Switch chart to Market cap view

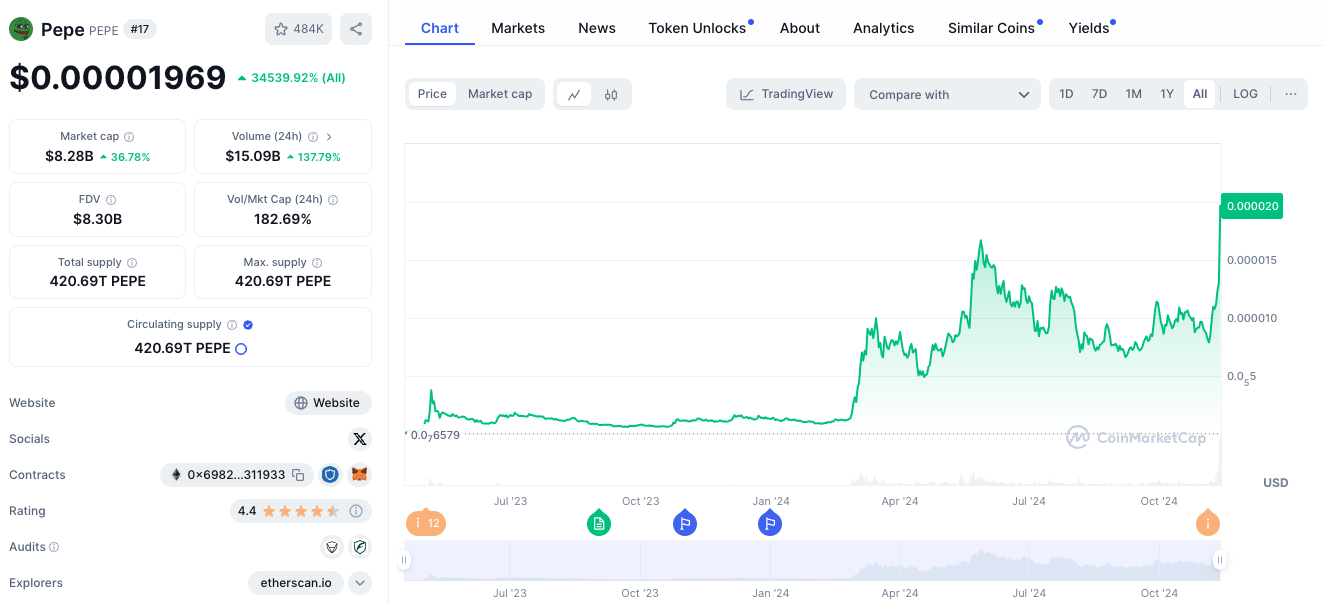tap(499, 93)
